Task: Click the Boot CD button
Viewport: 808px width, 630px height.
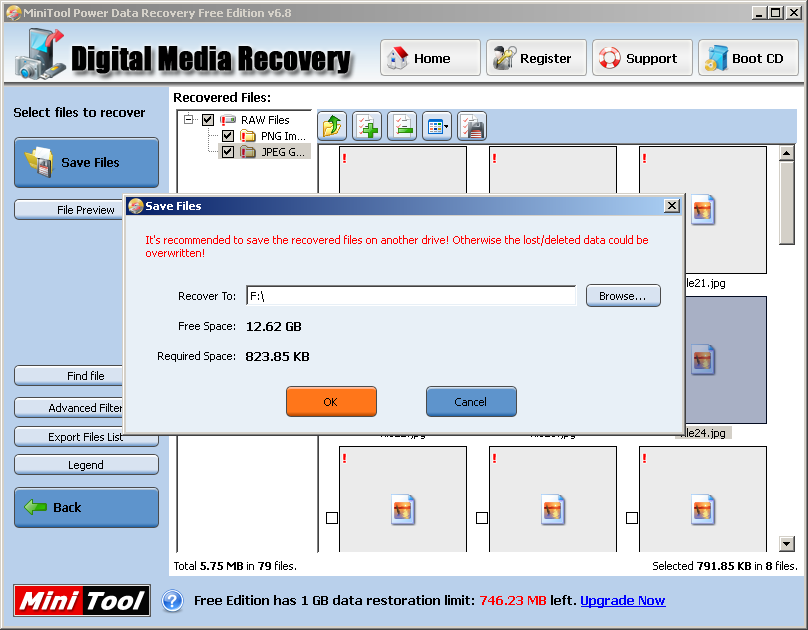Action: coord(748,58)
